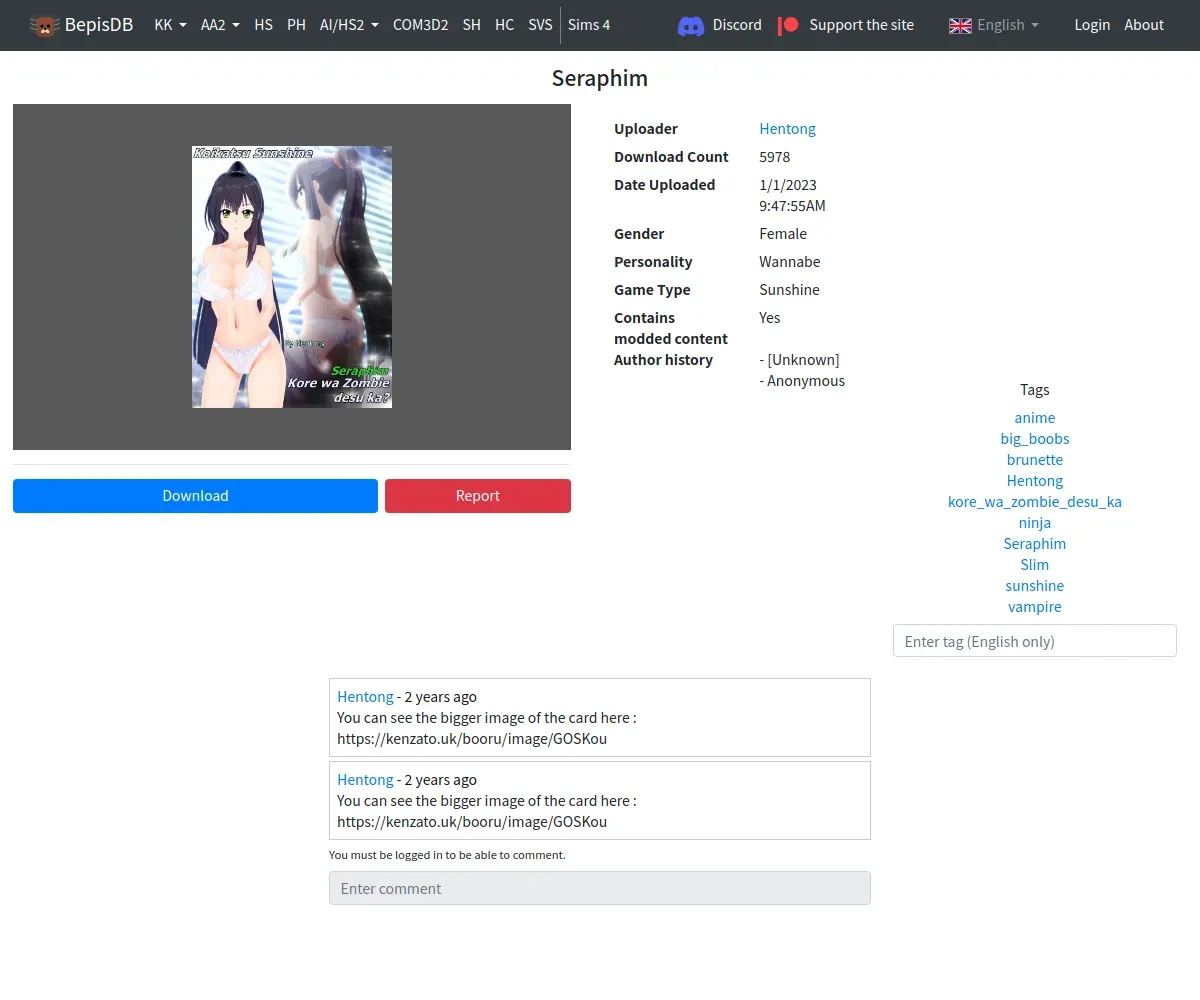Click the BepisDB logo icon

point(44,25)
